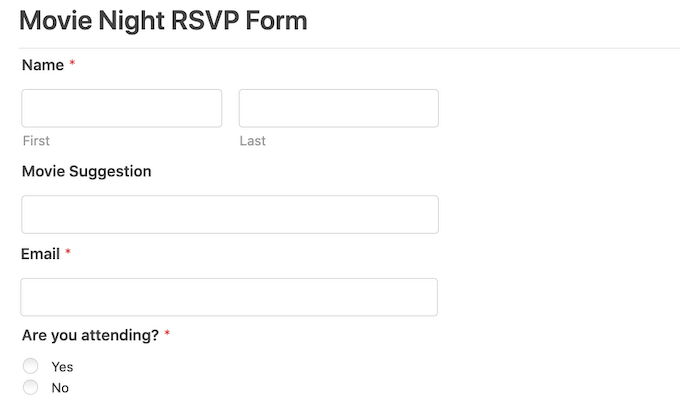Click the "First" sublabel under name box
Image resolution: width=680 pixels, height=400 pixels.
pyautogui.click(x=36, y=141)
